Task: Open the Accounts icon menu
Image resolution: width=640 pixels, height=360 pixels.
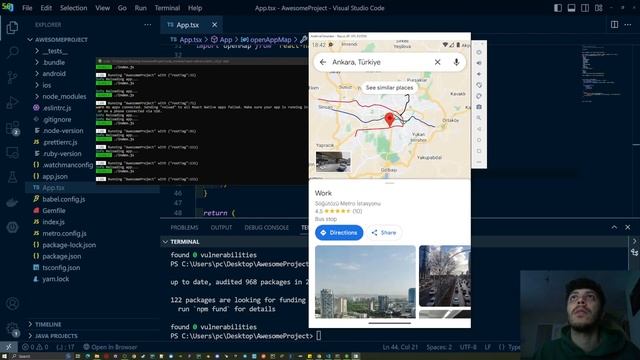Action: coord(12,304)
